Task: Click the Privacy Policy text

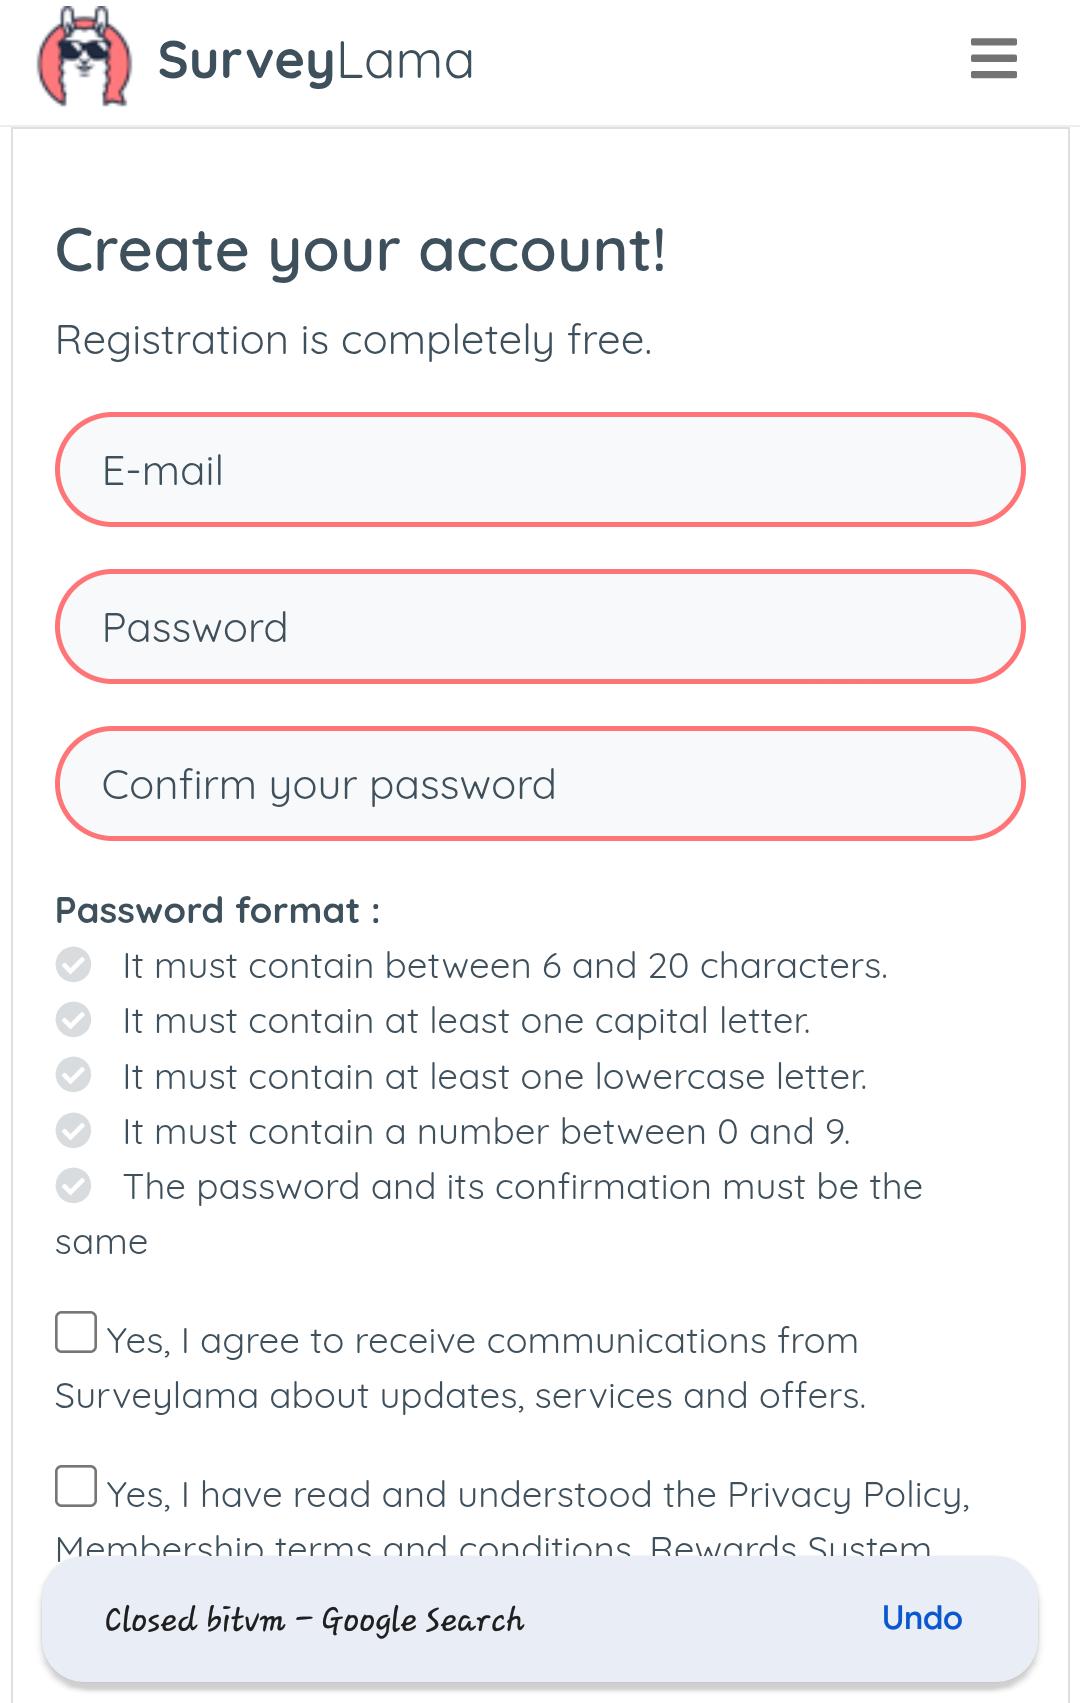Action: click(846, 1493)
